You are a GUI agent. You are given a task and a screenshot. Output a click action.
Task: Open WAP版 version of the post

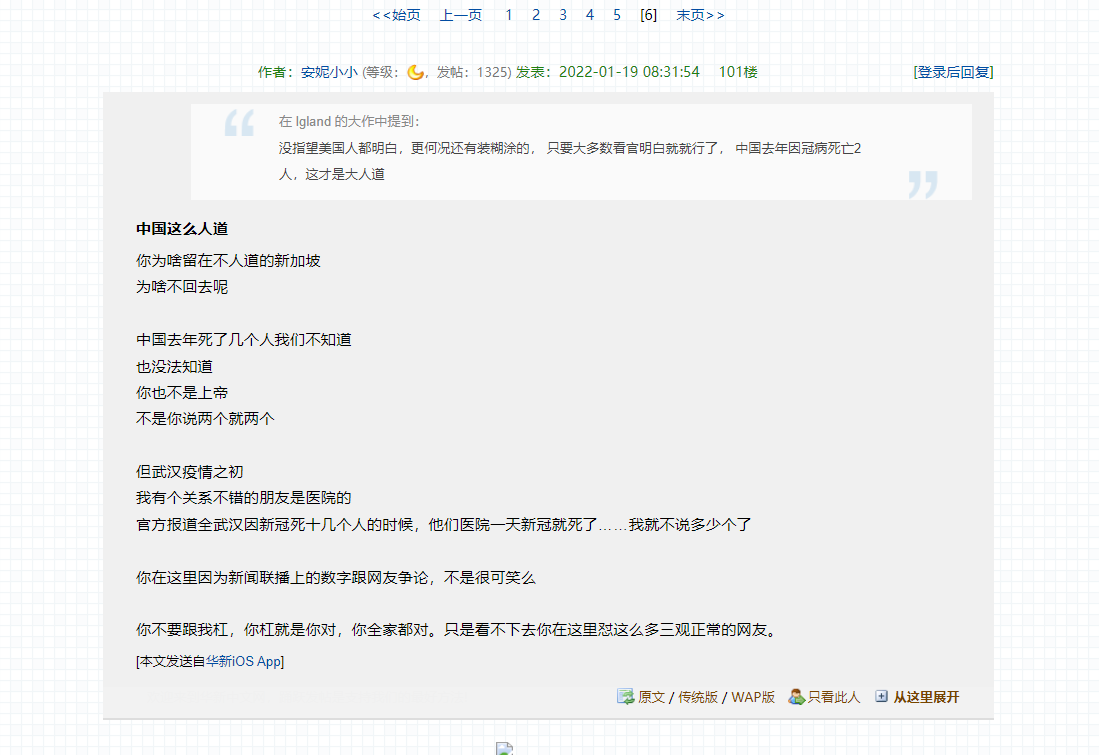pyautogui.click(x=753, y=697)
